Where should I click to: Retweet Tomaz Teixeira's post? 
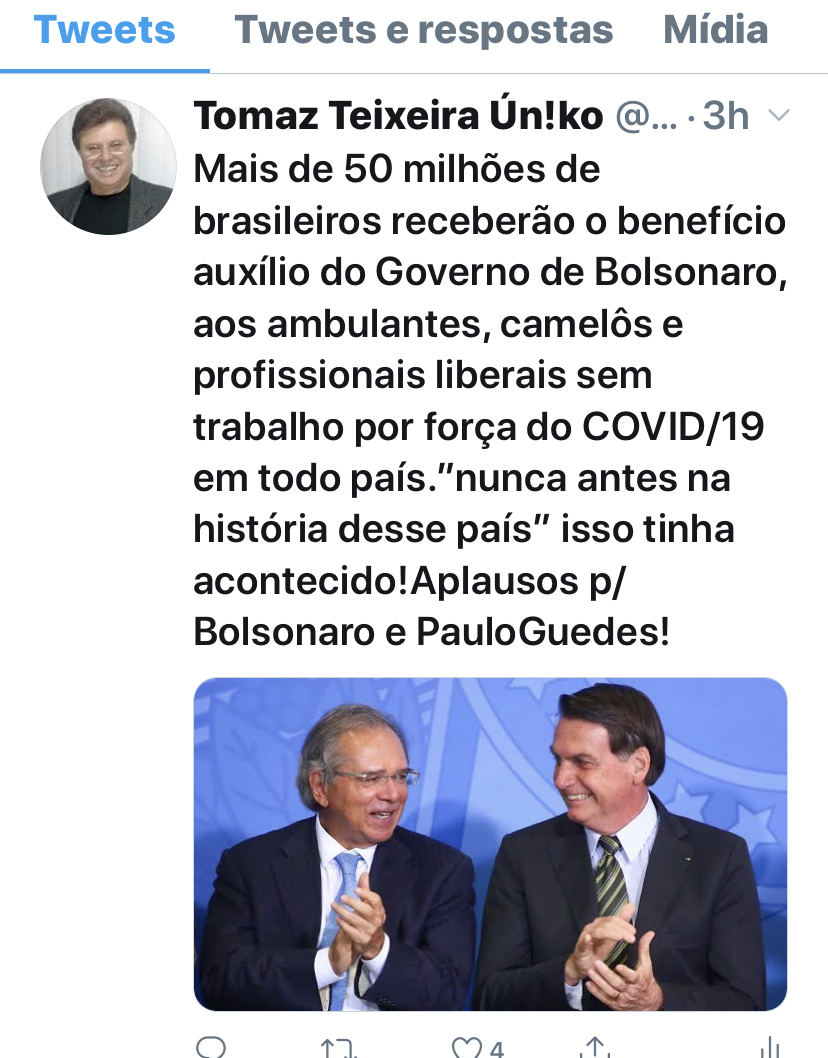click(x=337, y=1049)
